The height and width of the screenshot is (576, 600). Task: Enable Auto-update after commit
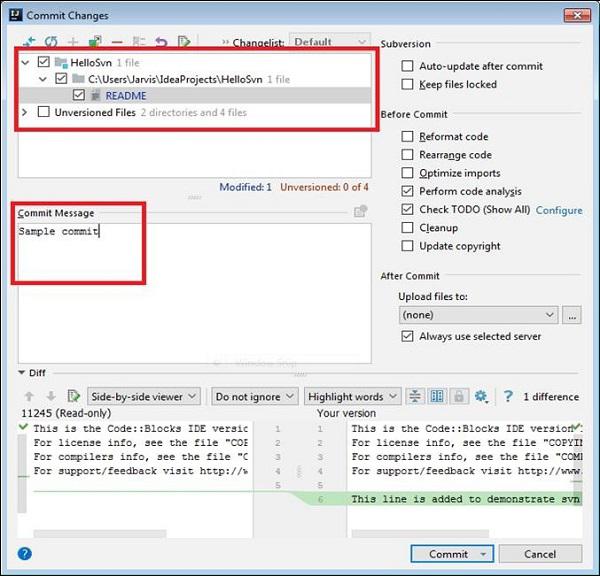[x=407, y=66]
